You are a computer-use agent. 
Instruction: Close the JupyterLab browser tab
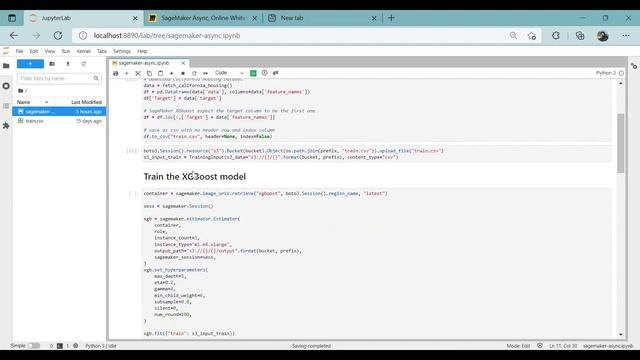[x=135, y=18]
